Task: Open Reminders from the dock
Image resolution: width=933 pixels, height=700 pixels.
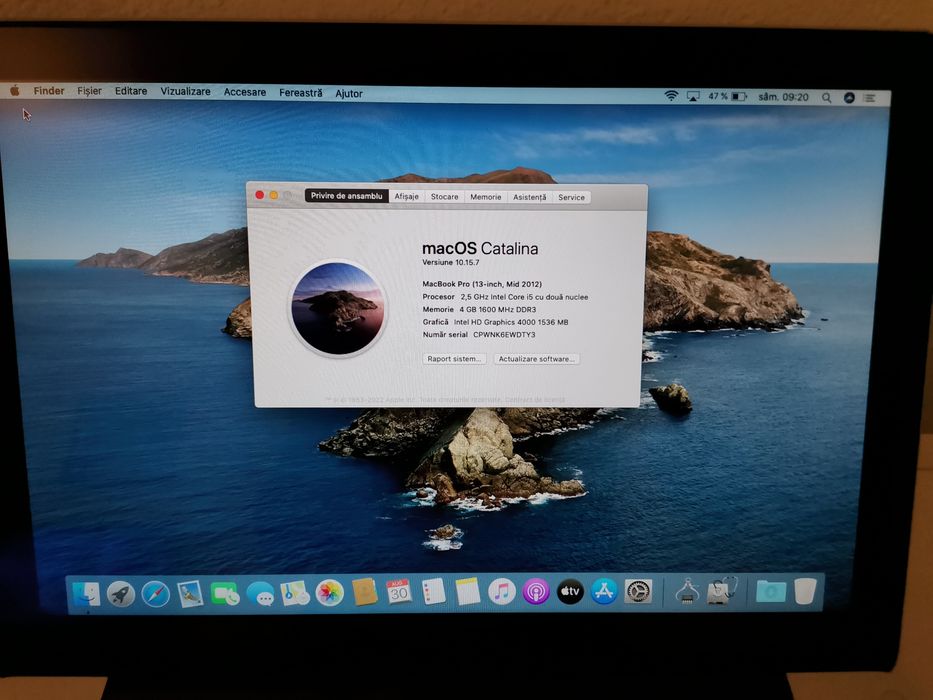Action: (433, 592)
